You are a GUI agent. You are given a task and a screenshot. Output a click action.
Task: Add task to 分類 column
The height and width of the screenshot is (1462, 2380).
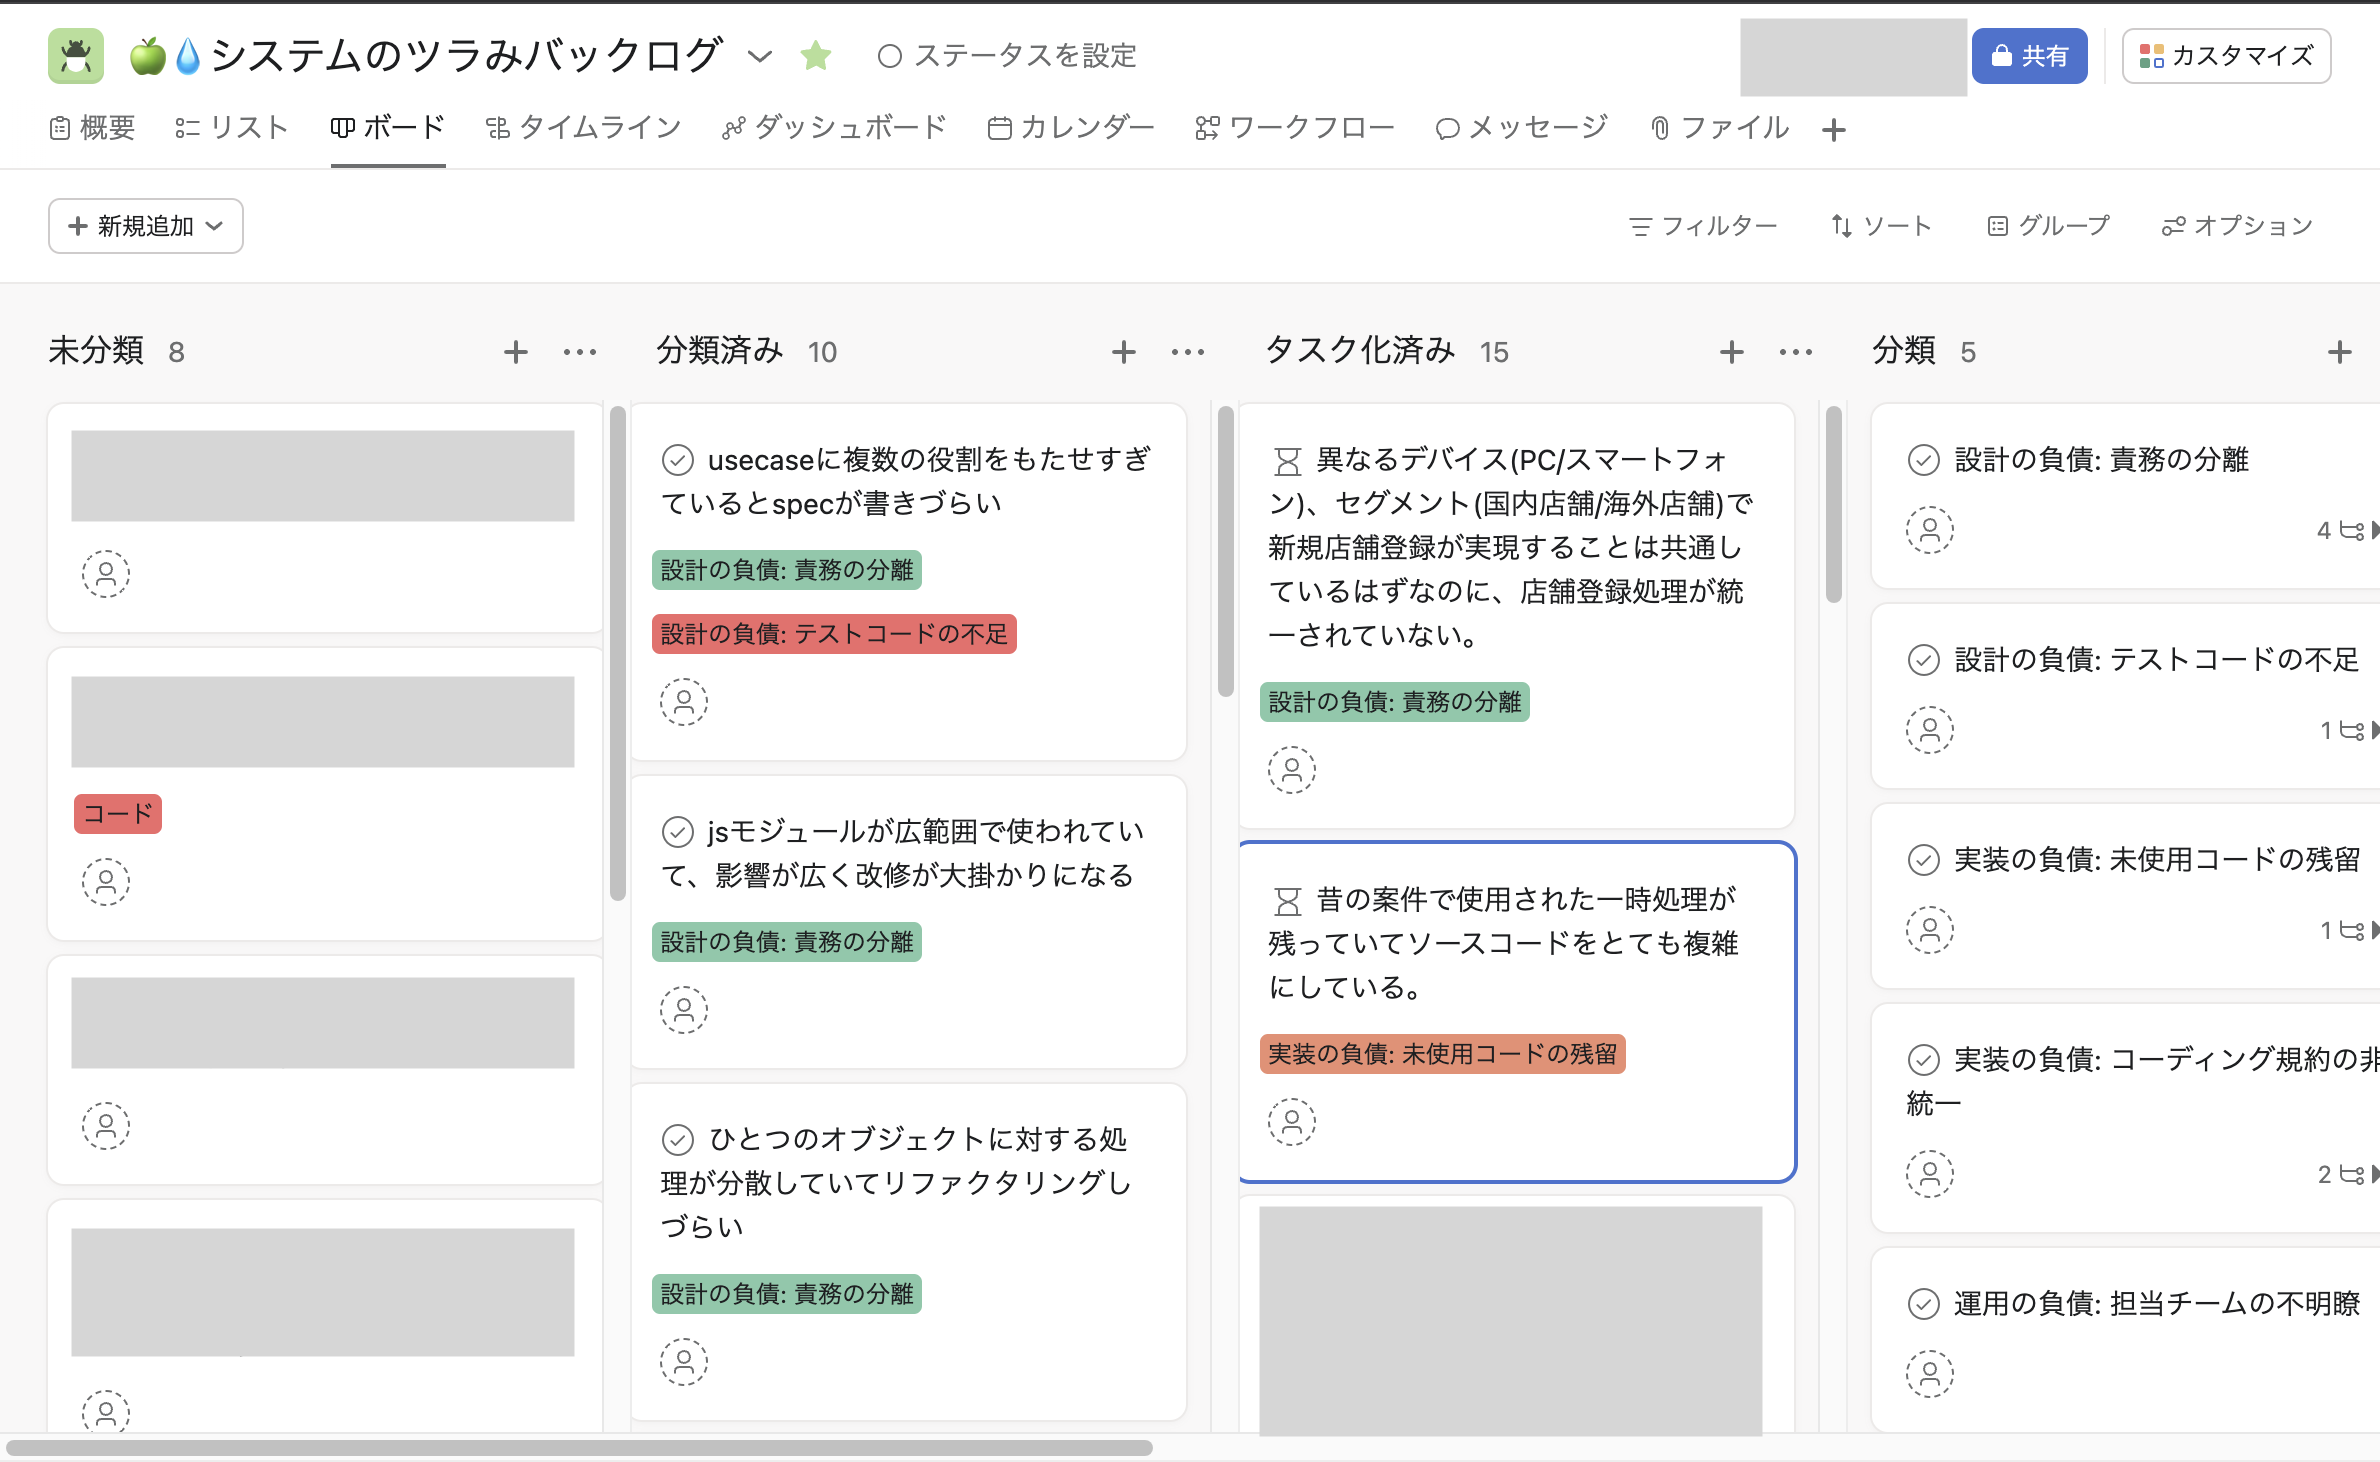tap(2339, 352)
